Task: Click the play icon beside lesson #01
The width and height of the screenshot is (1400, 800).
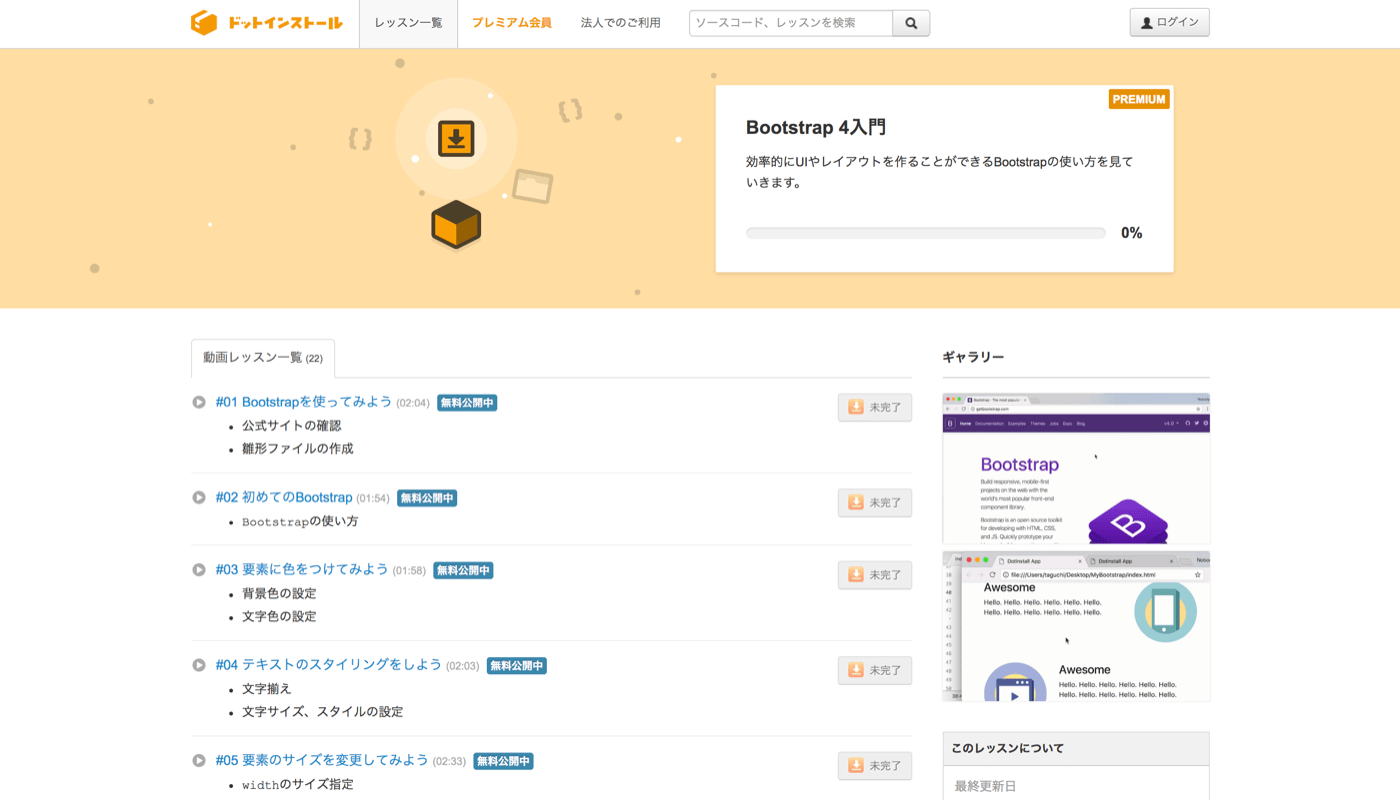Action: (199, 402)
